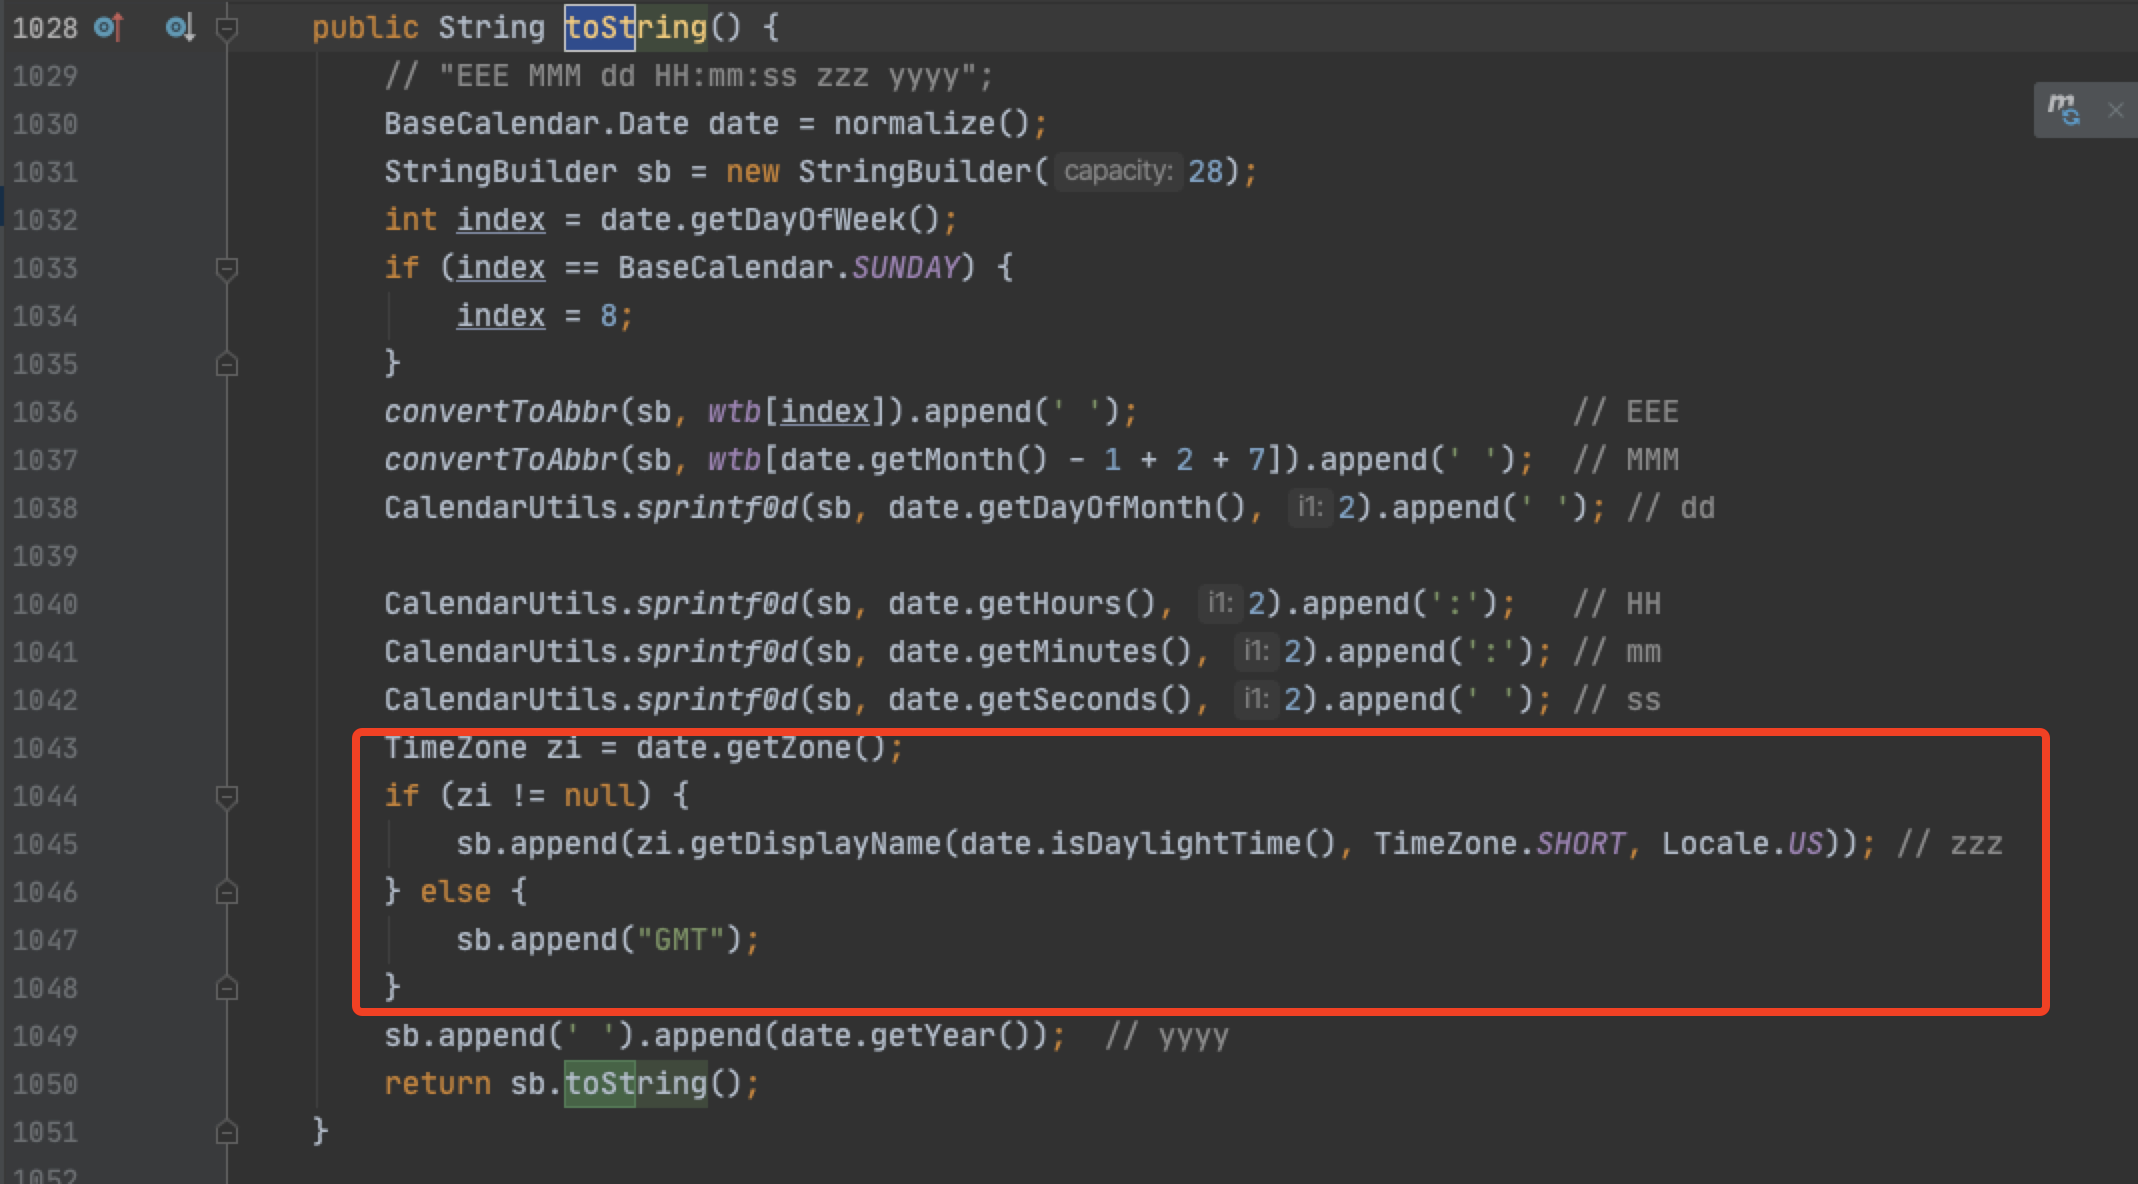The width and height of the screenshot is (2138, 1184).
Task: Click the sprintf0d call on getHours line
Action: tap(716, 604)
